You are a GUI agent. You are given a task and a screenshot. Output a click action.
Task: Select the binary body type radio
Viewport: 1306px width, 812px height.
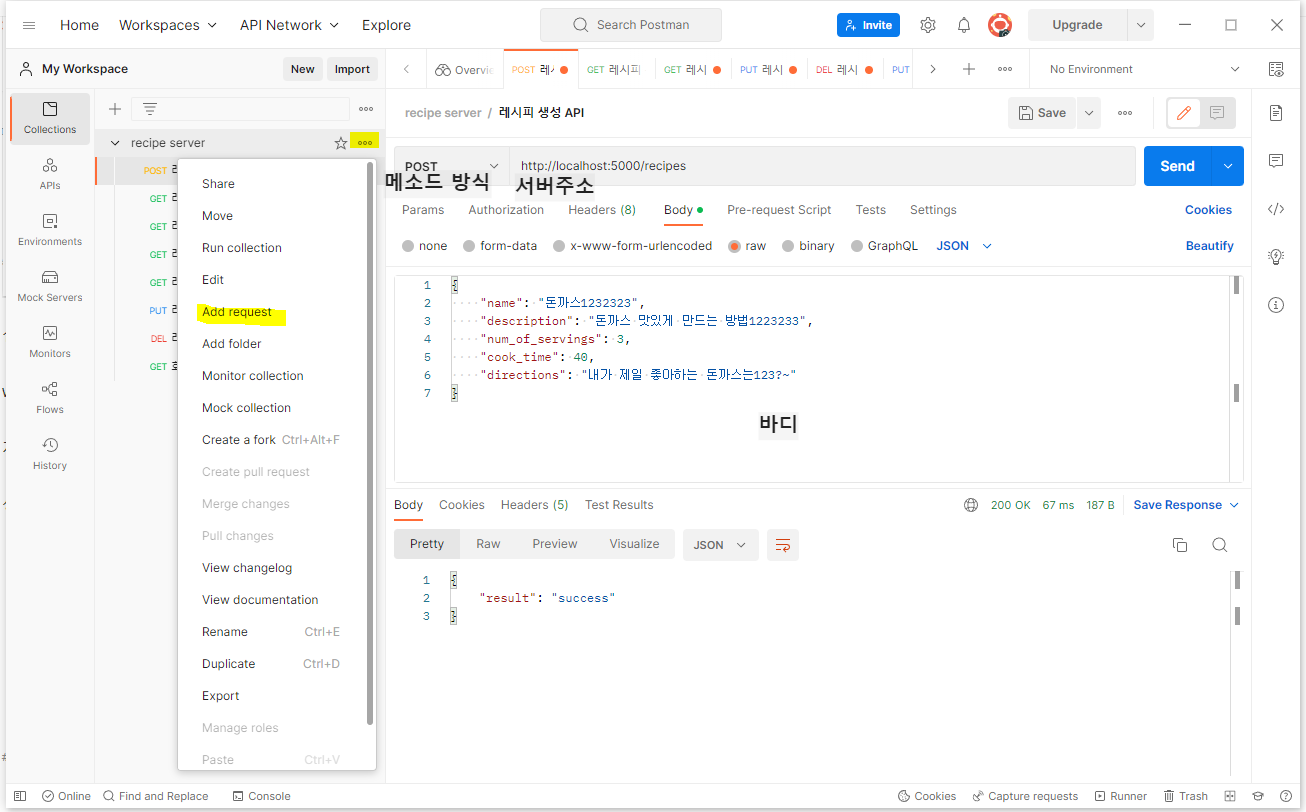click(x=788, y=246)
